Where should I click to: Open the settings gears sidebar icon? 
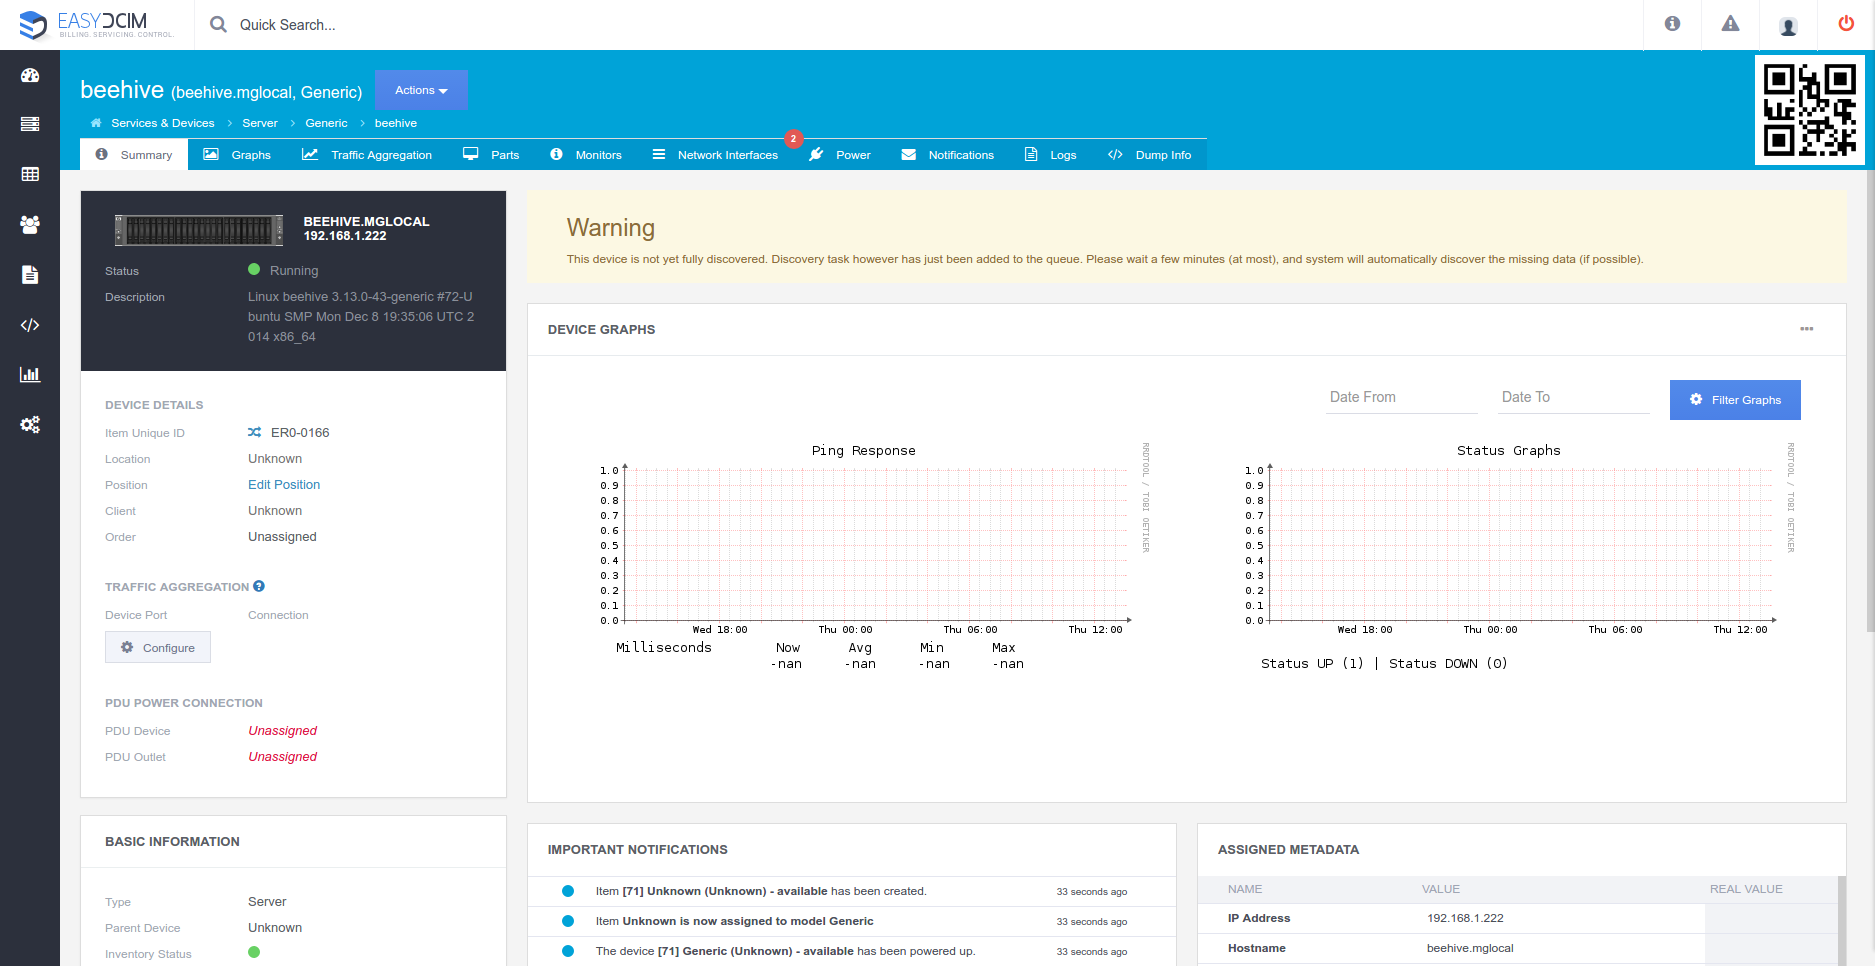pyautogui.click(x=30, y=425)
